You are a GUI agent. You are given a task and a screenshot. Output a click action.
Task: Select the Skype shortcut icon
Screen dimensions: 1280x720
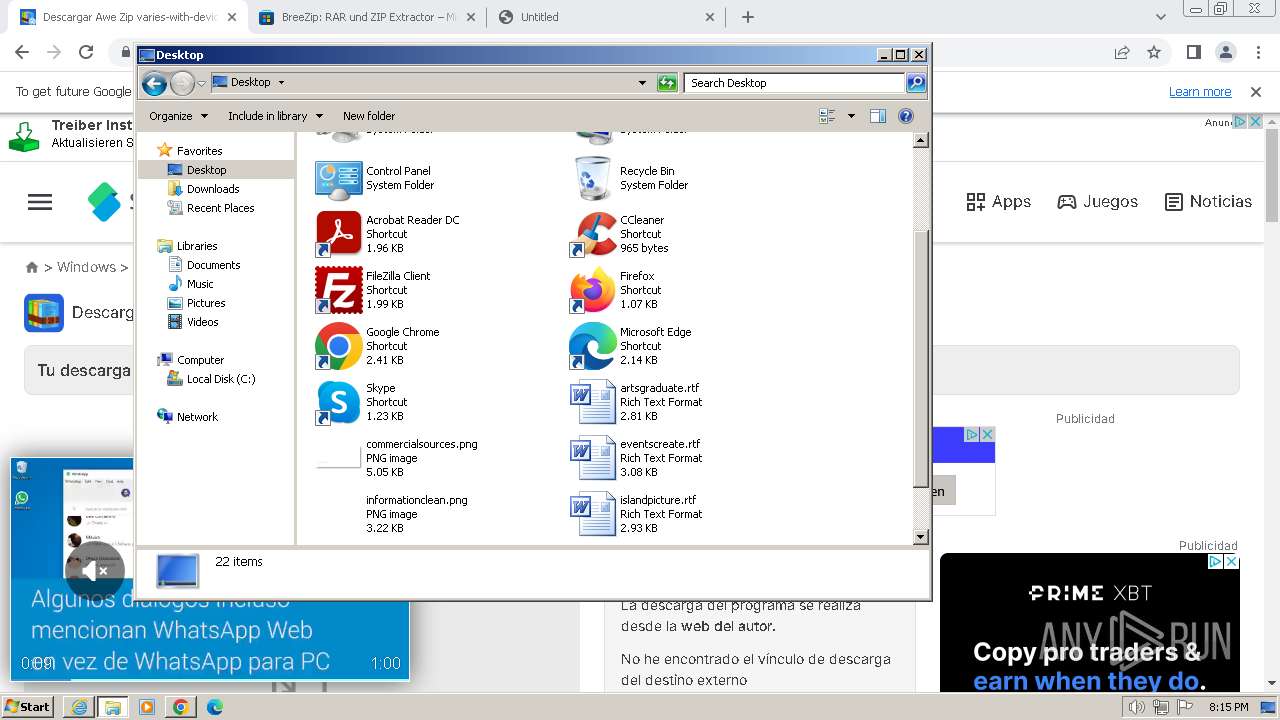pos(338,402)
